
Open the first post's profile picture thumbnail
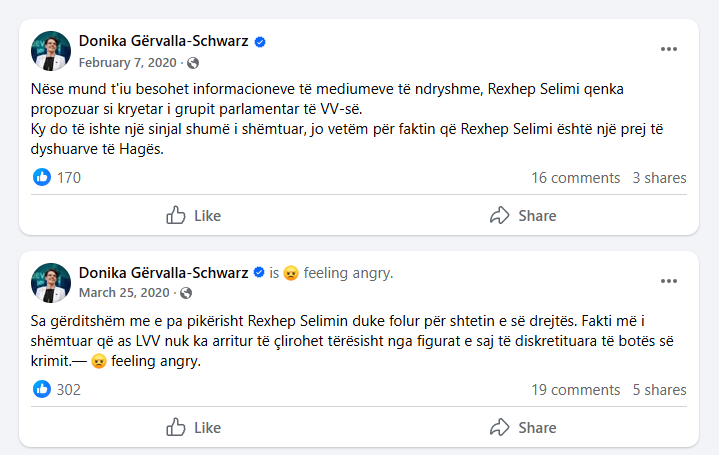pyautogui.click(x=51, y=51)
